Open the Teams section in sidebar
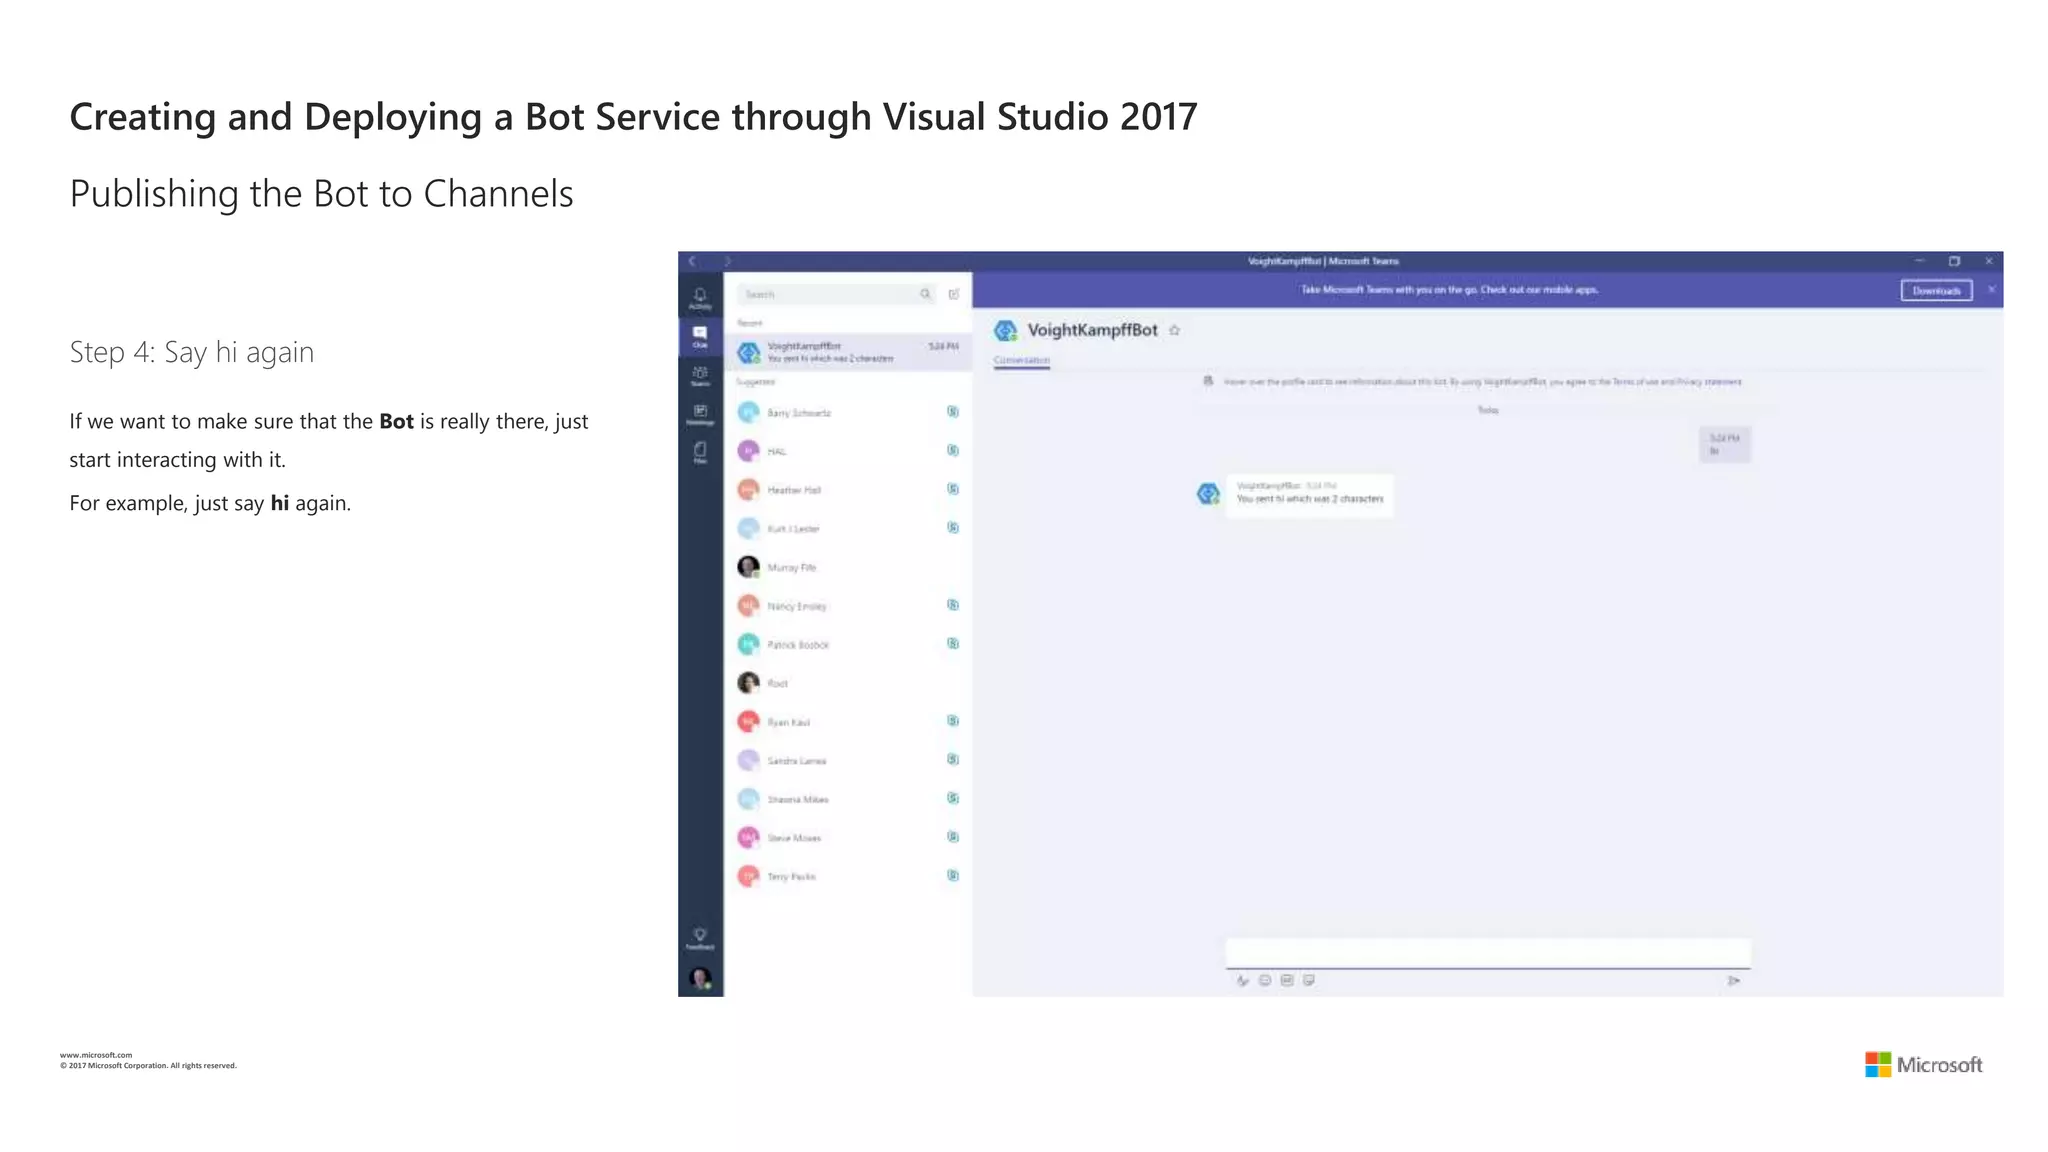 (x=700, y=375)
